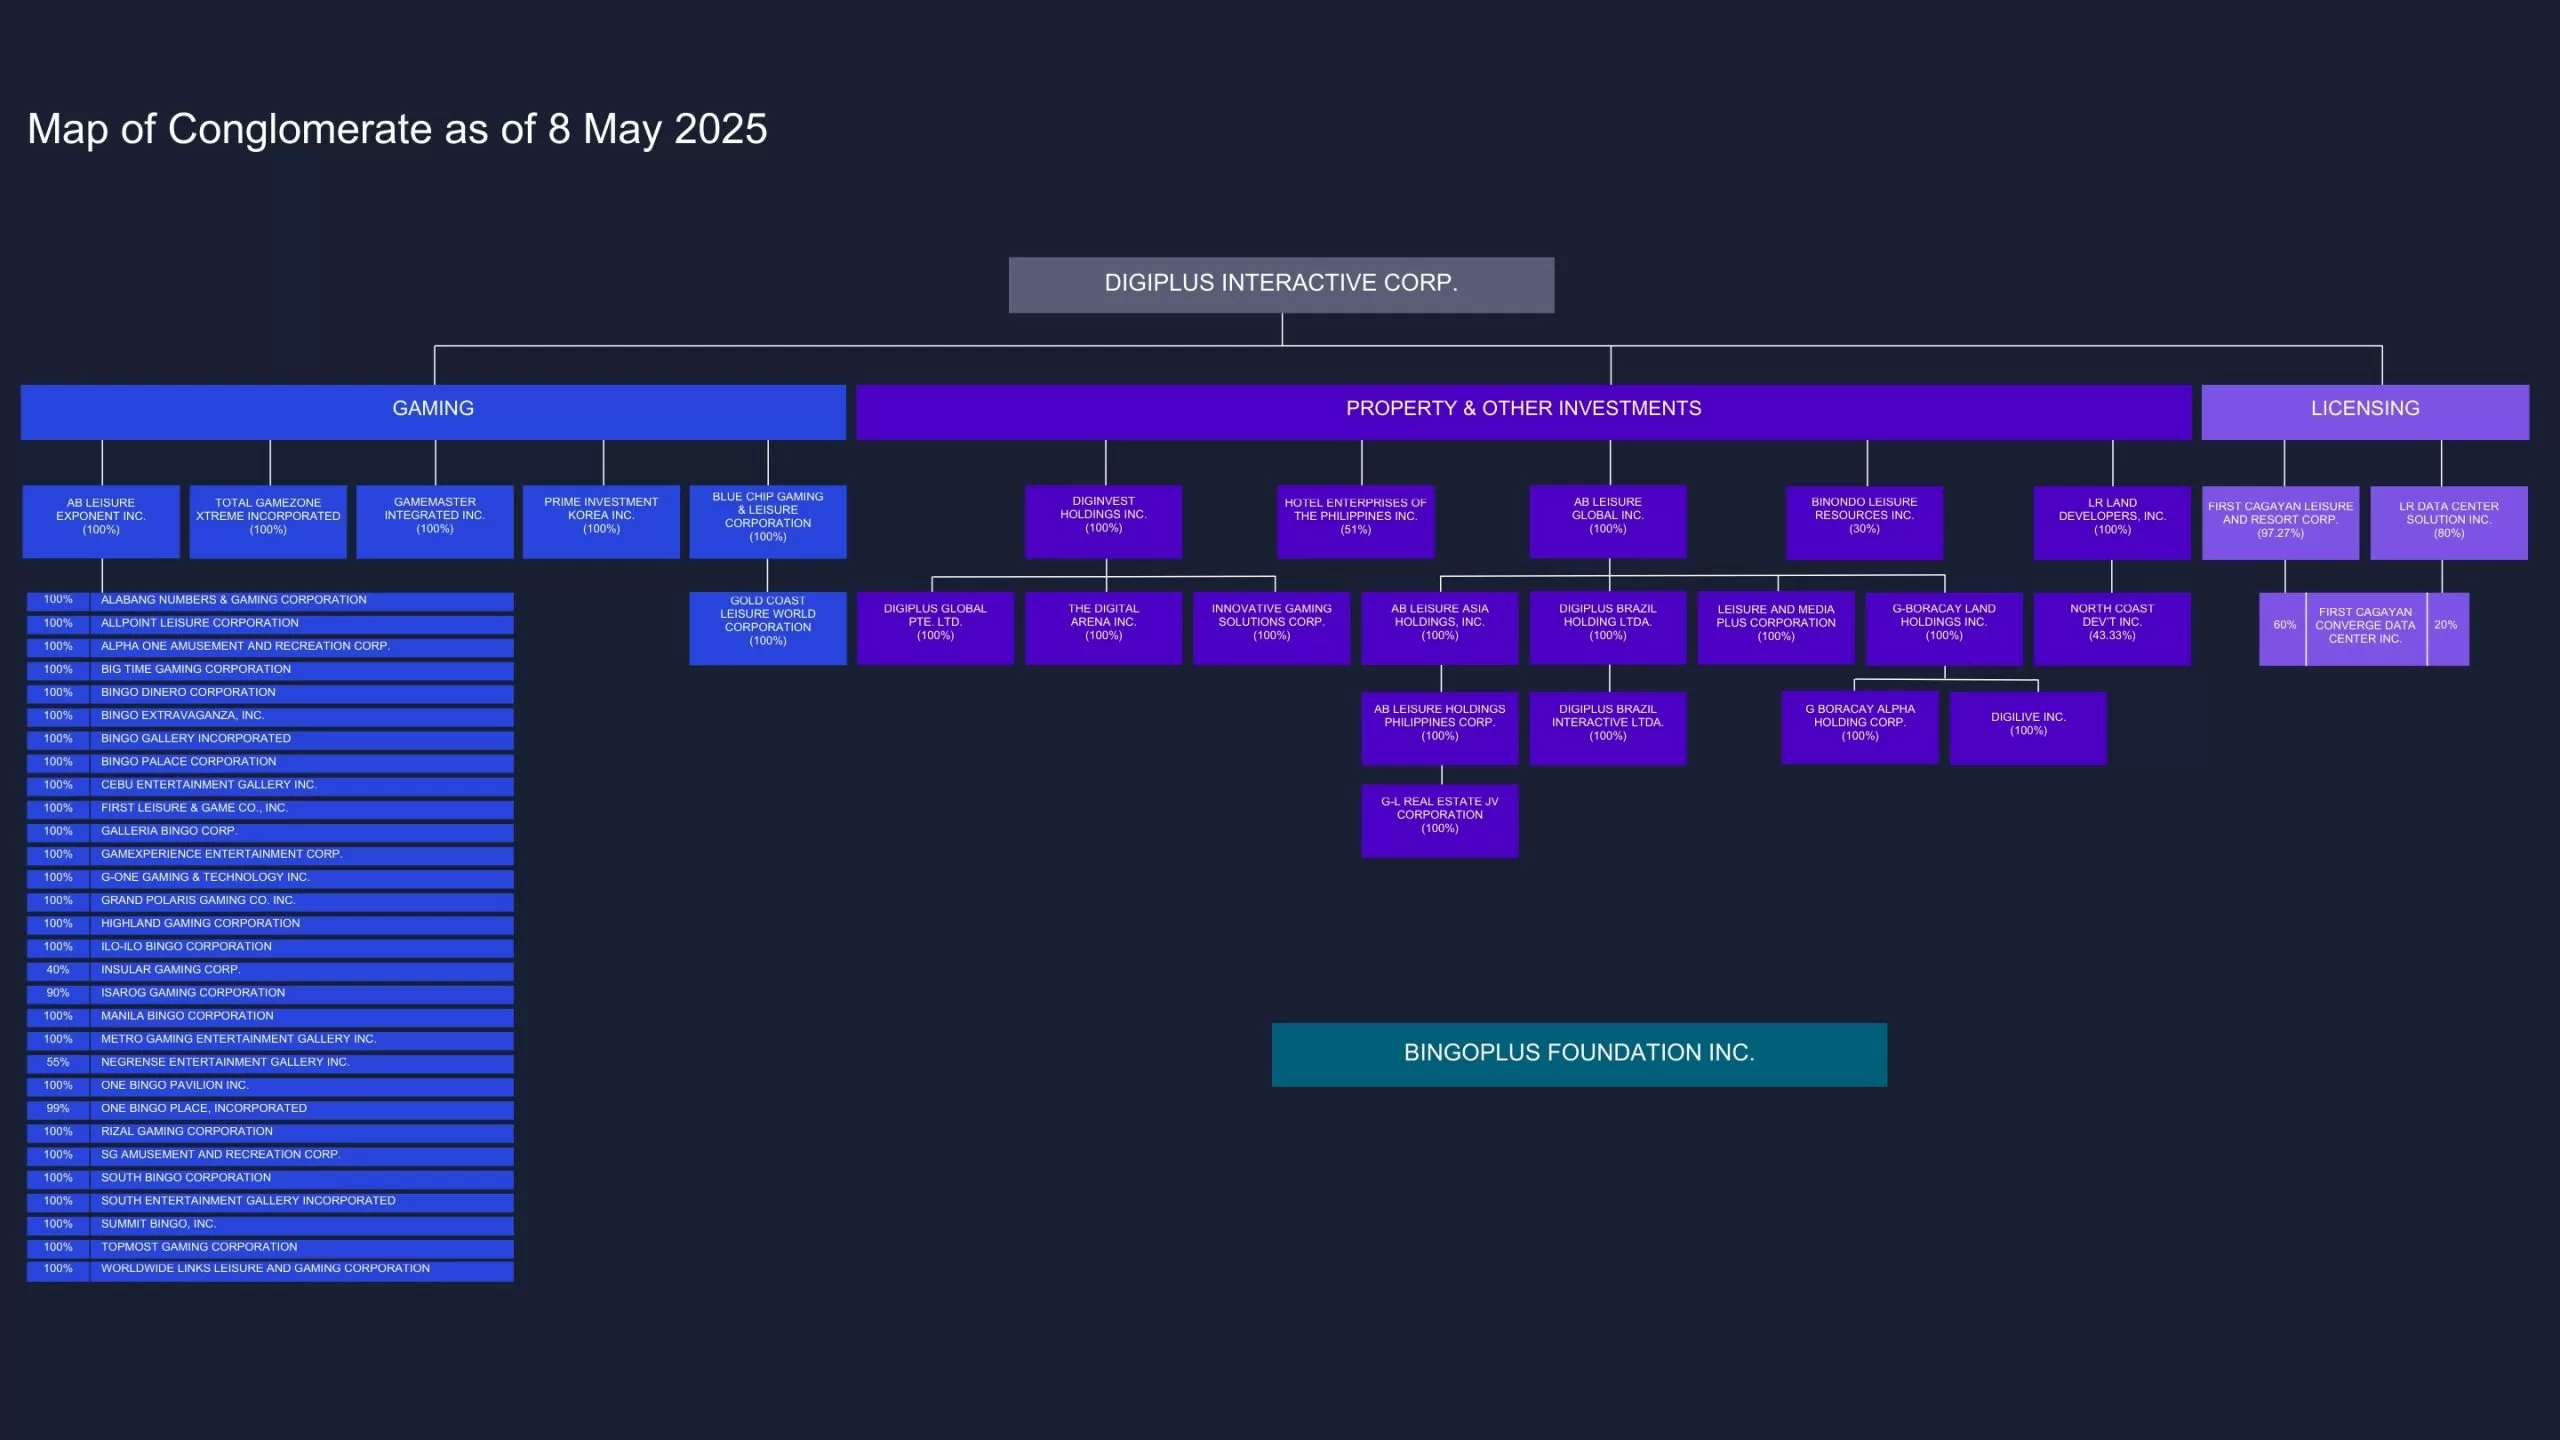The image size is (2560, 1440).
Task: Select Leisure and Media Plus Corporation box
Action: point(1776,628)
